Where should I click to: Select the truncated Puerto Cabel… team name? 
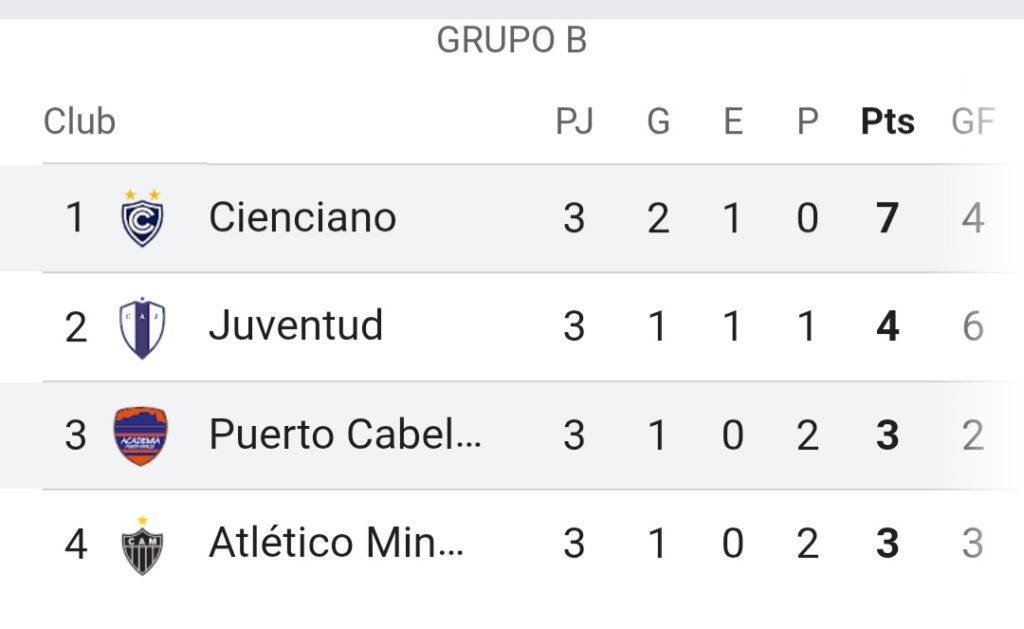[345, 434]
